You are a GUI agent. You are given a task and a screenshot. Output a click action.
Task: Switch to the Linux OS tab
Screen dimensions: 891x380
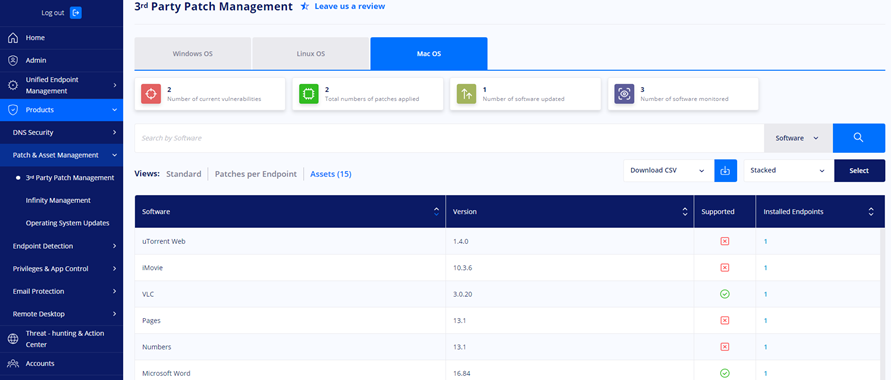point(311,54)
